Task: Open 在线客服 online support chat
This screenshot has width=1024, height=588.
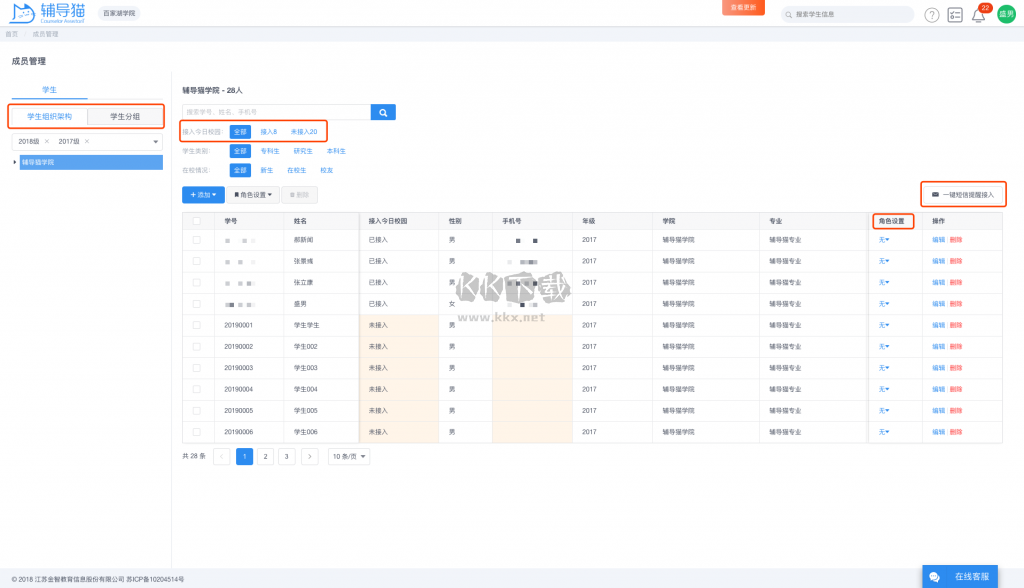Action: [960, 576]
